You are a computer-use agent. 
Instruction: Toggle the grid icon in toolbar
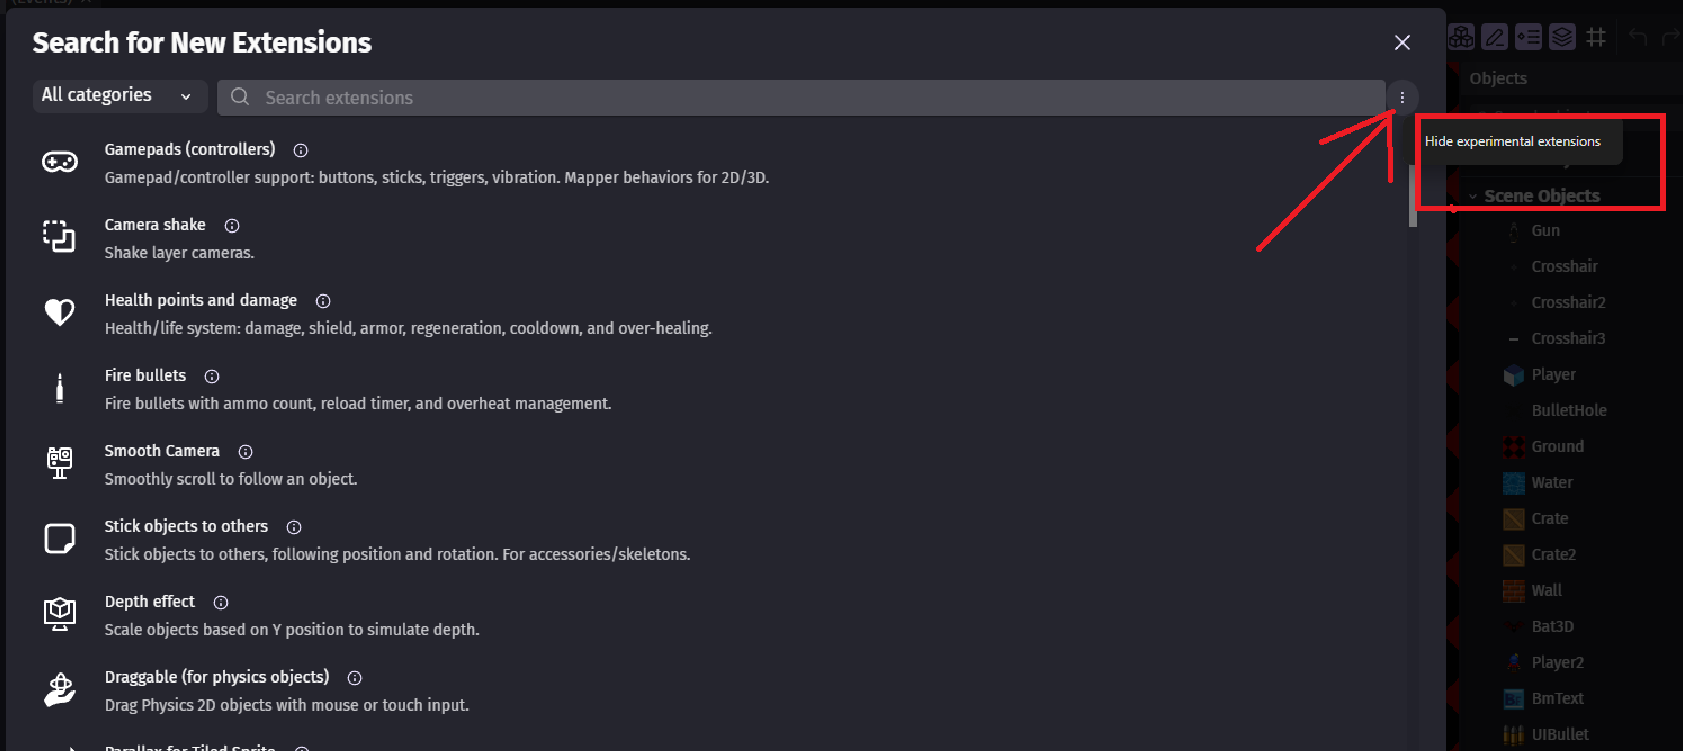point(1596,37)
